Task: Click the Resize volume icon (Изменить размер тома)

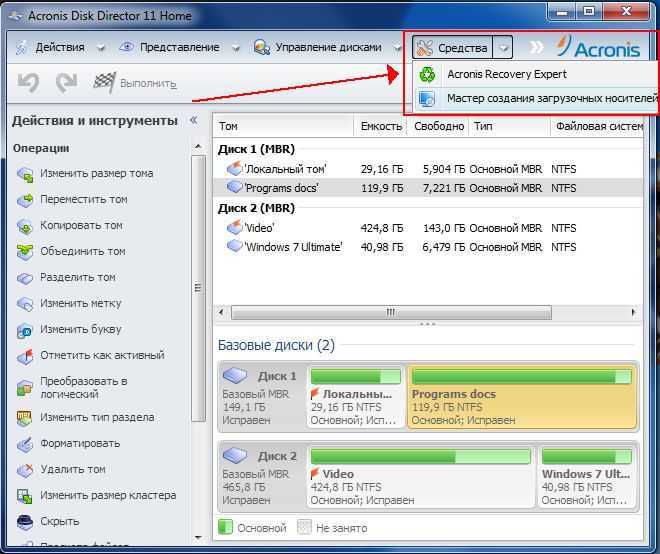Action: pos(25,174)
